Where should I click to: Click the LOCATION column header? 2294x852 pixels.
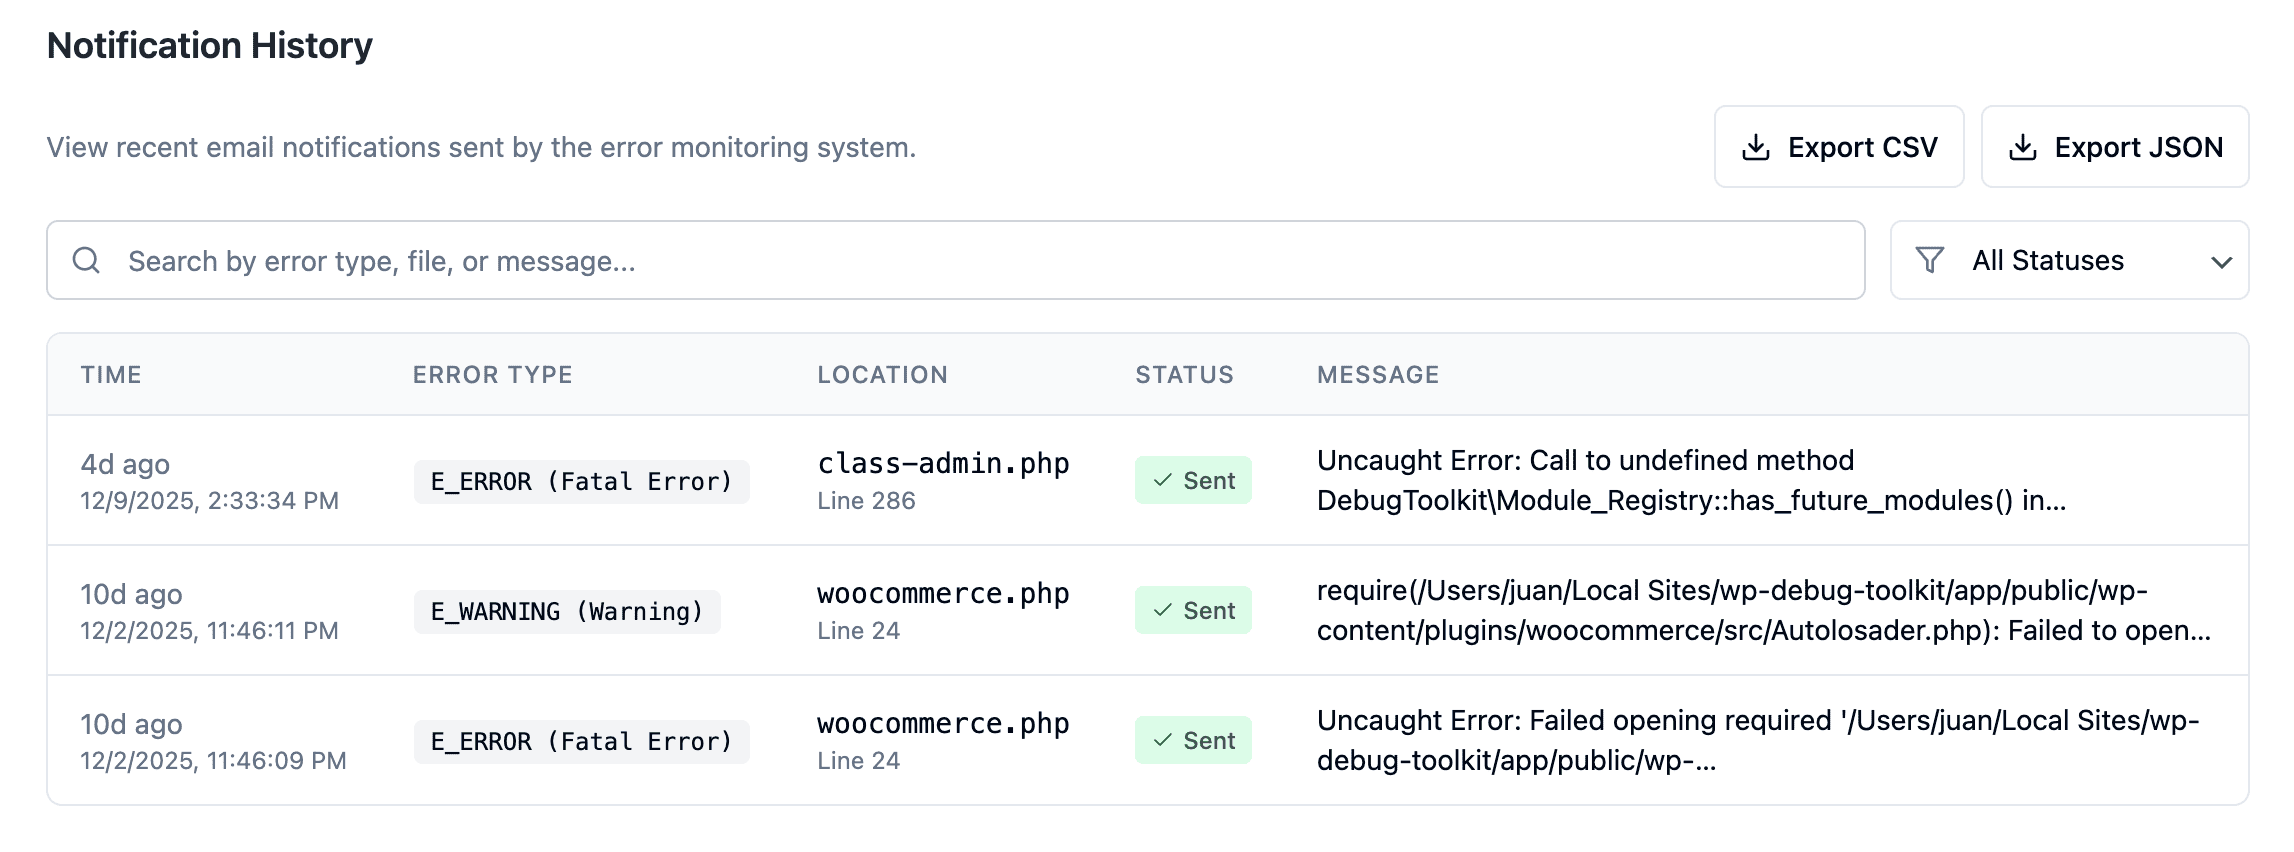tap(882, 375)
